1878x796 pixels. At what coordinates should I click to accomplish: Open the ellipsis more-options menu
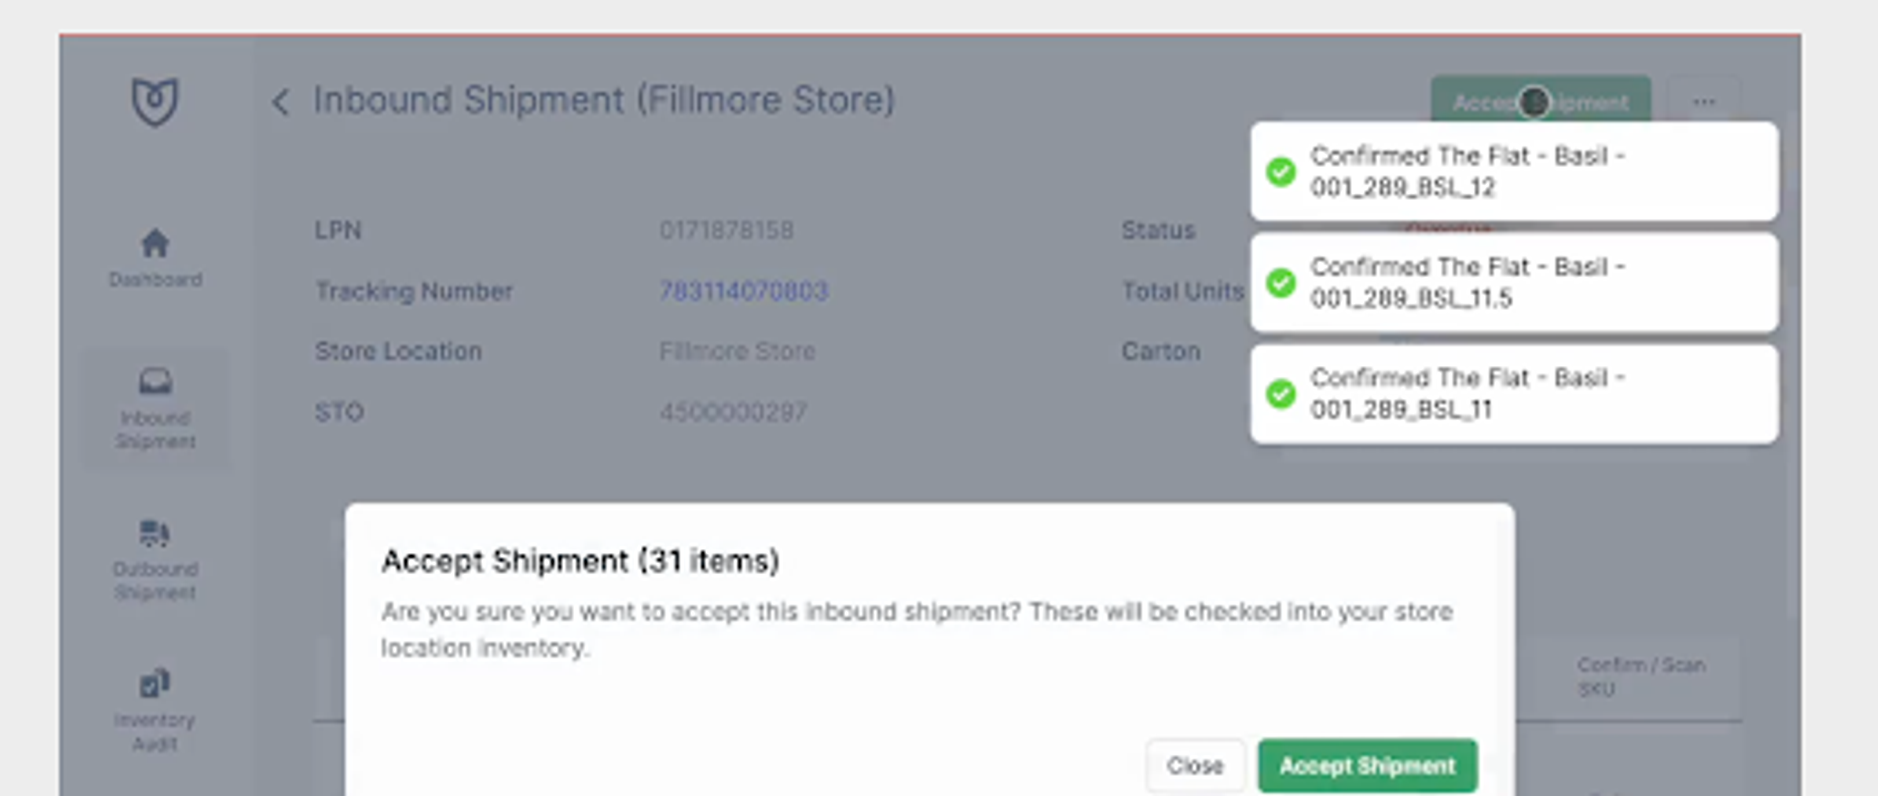click(x=1703, y=100)
